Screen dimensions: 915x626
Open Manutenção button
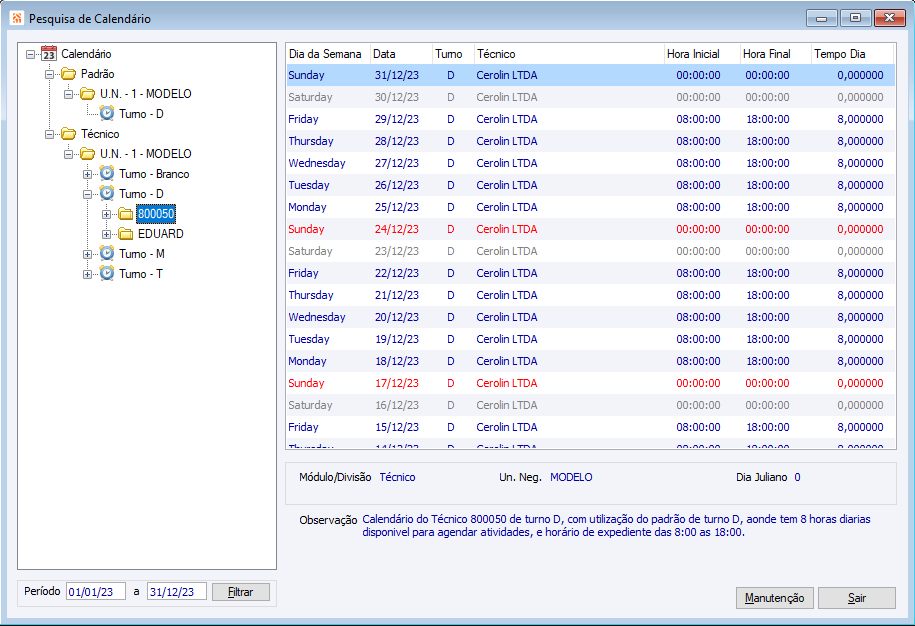pyautogui.click(x=774, y=598)
